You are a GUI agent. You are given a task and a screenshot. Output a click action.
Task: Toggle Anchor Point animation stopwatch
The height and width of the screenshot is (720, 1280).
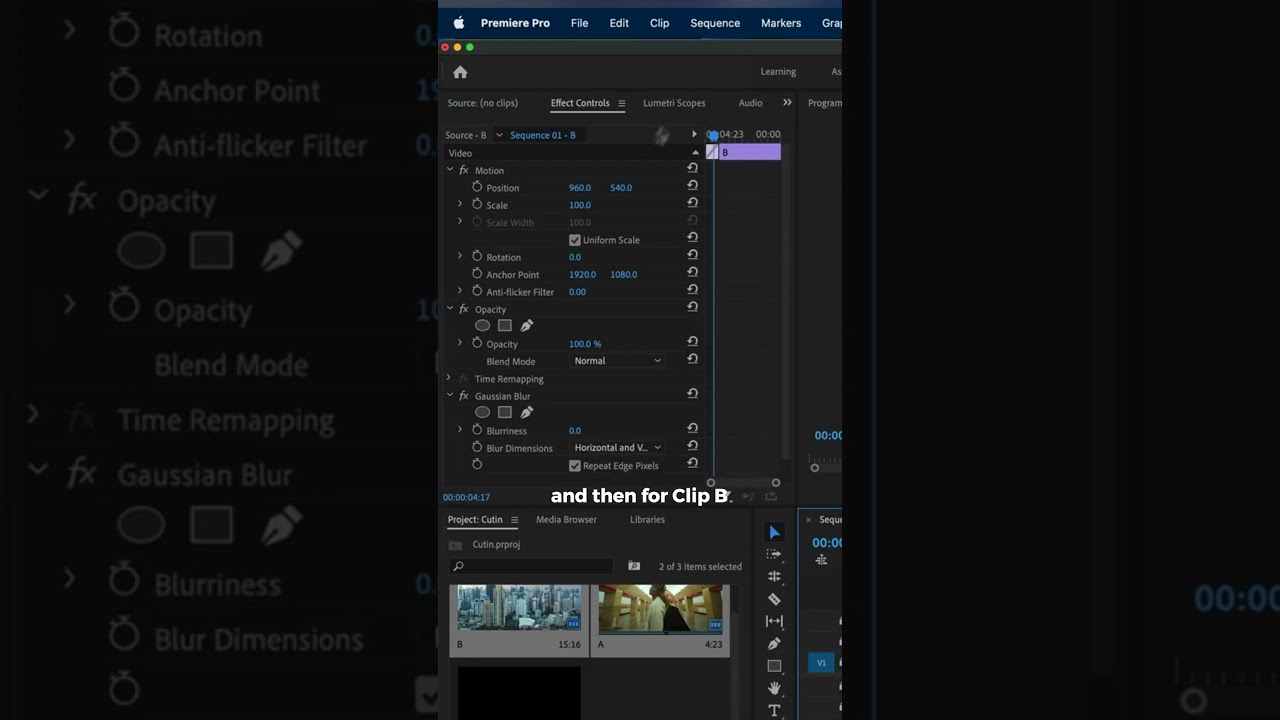pyautogui.click(x=477, y=273)
